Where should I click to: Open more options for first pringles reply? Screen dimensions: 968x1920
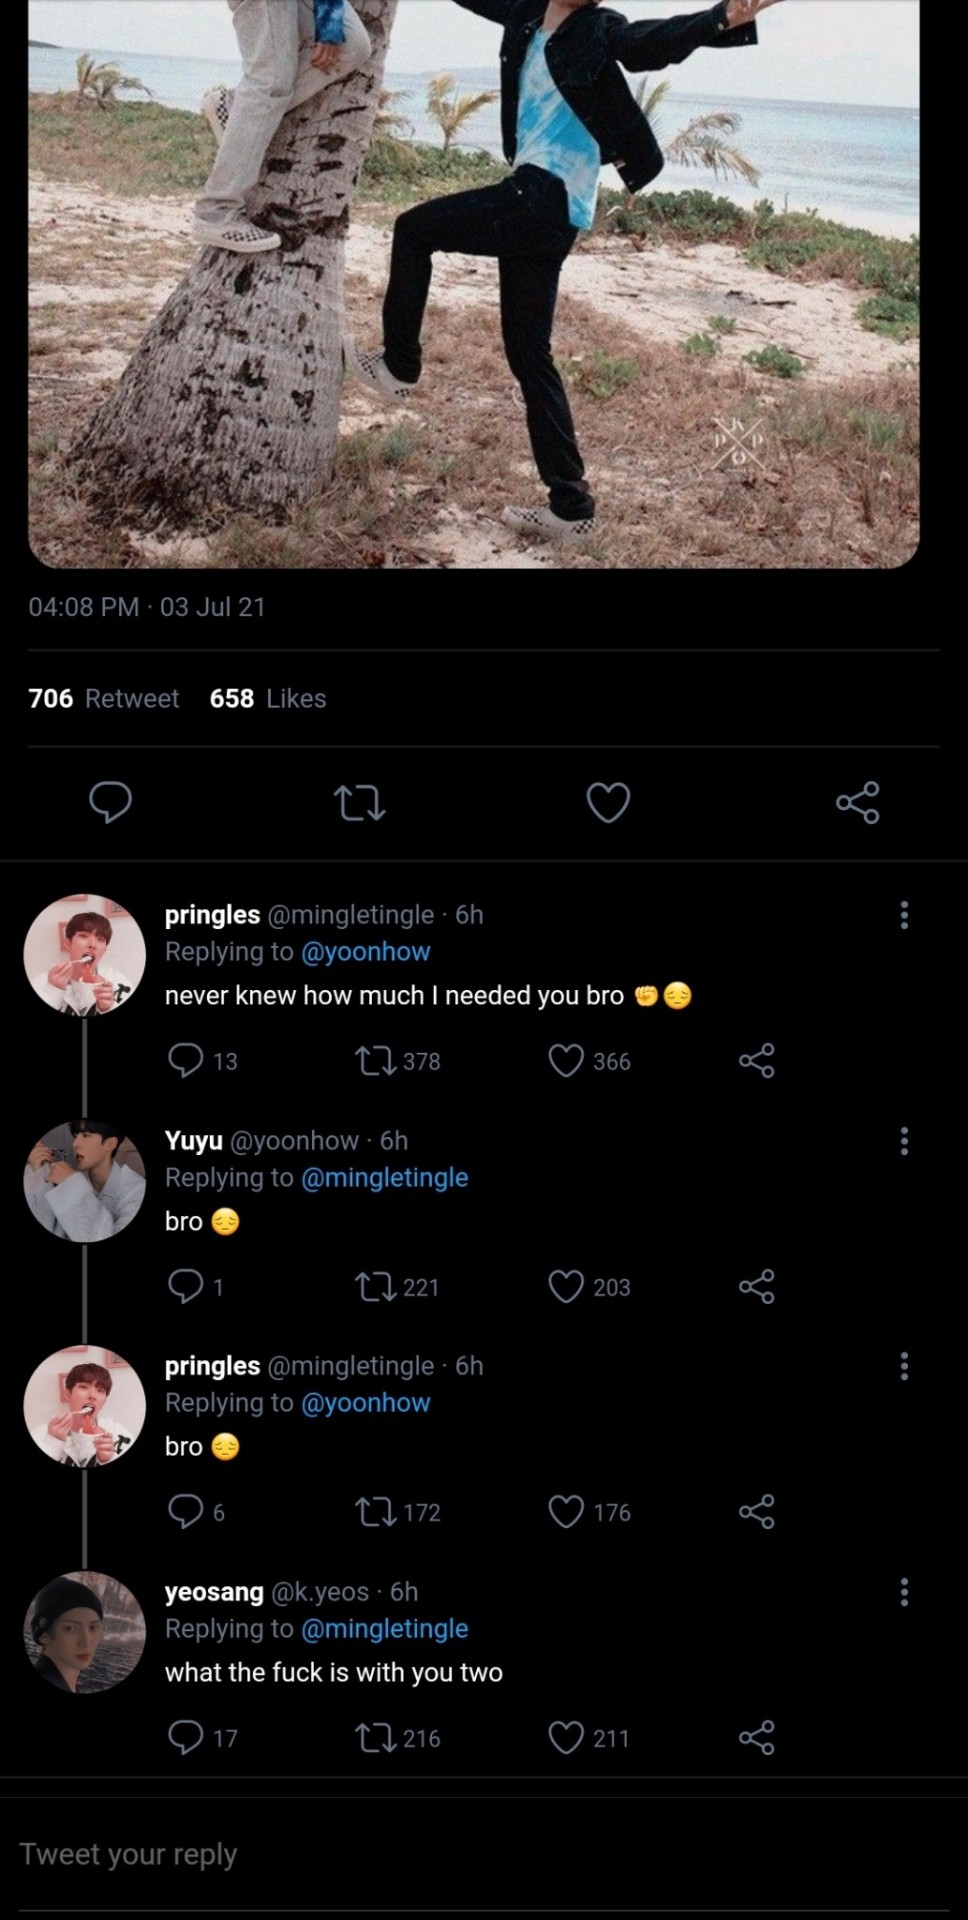[x=904, y=915]
